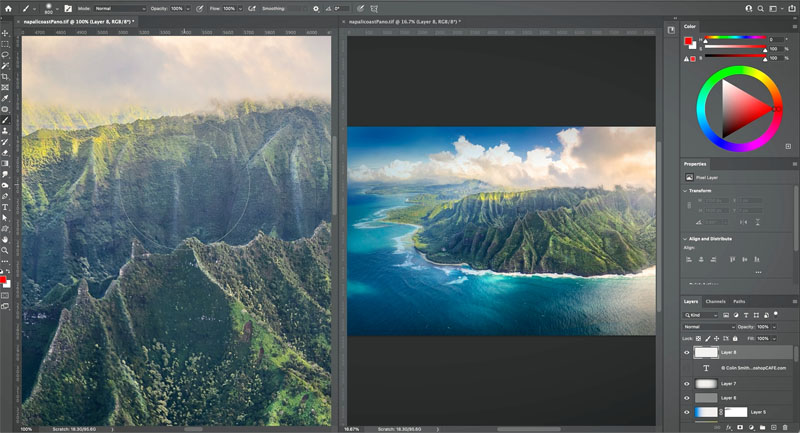Select the Type tool in left toolbar
The width and height of the screenshot is (800, 433).
(5, 207)
